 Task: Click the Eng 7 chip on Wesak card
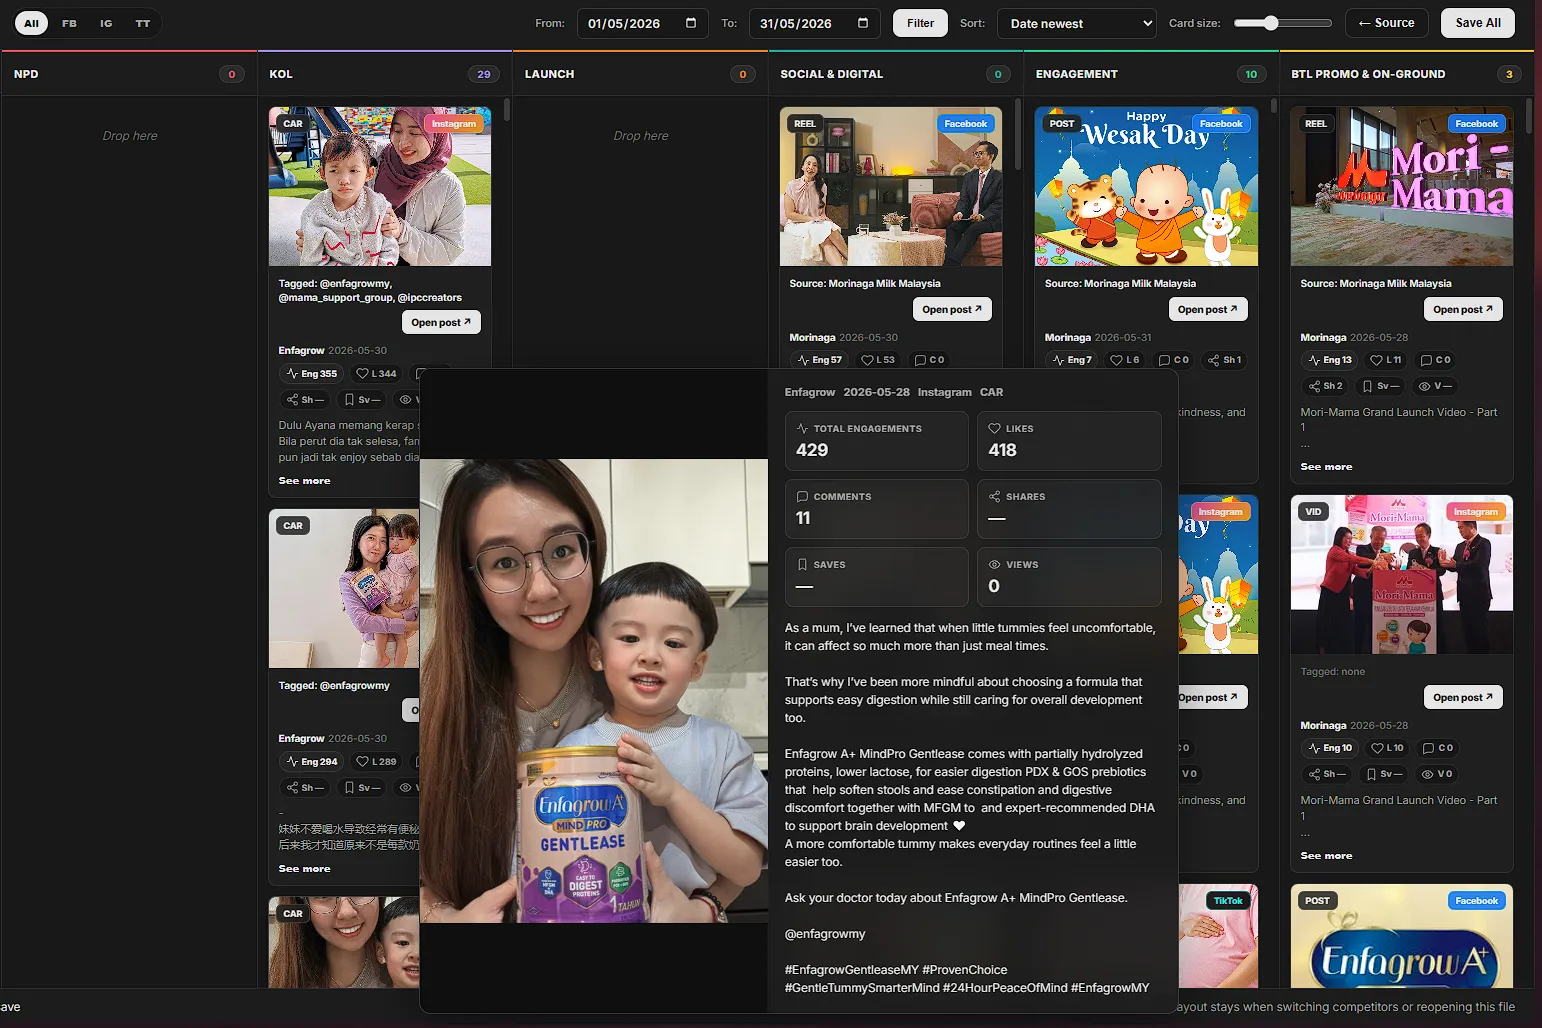coord(1072,360)
